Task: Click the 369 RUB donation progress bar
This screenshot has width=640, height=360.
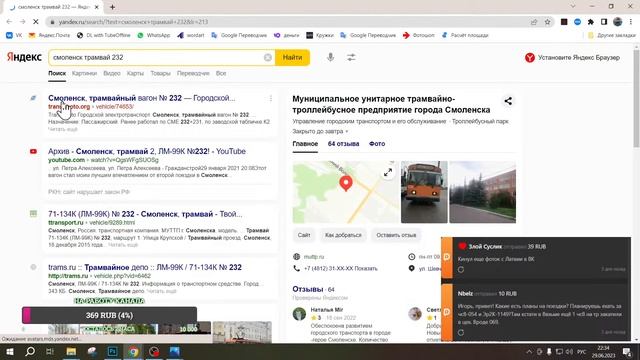Action: [x=109, y=315]
